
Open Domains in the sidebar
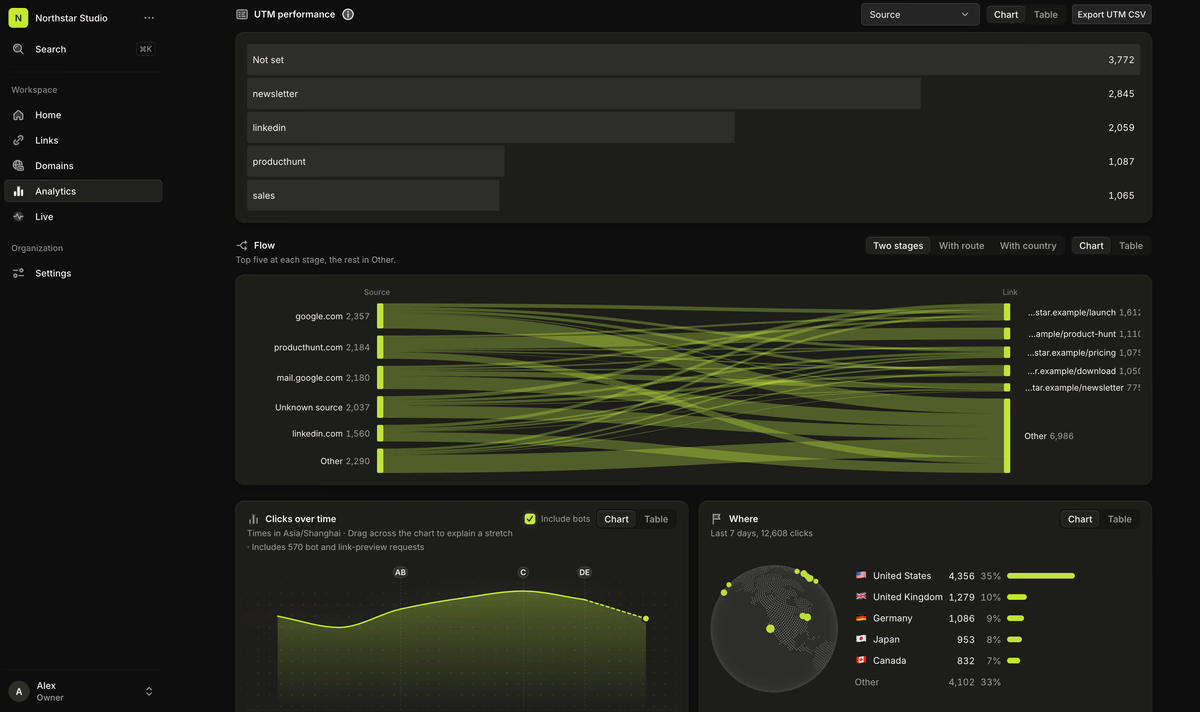[x=83, y=166]
